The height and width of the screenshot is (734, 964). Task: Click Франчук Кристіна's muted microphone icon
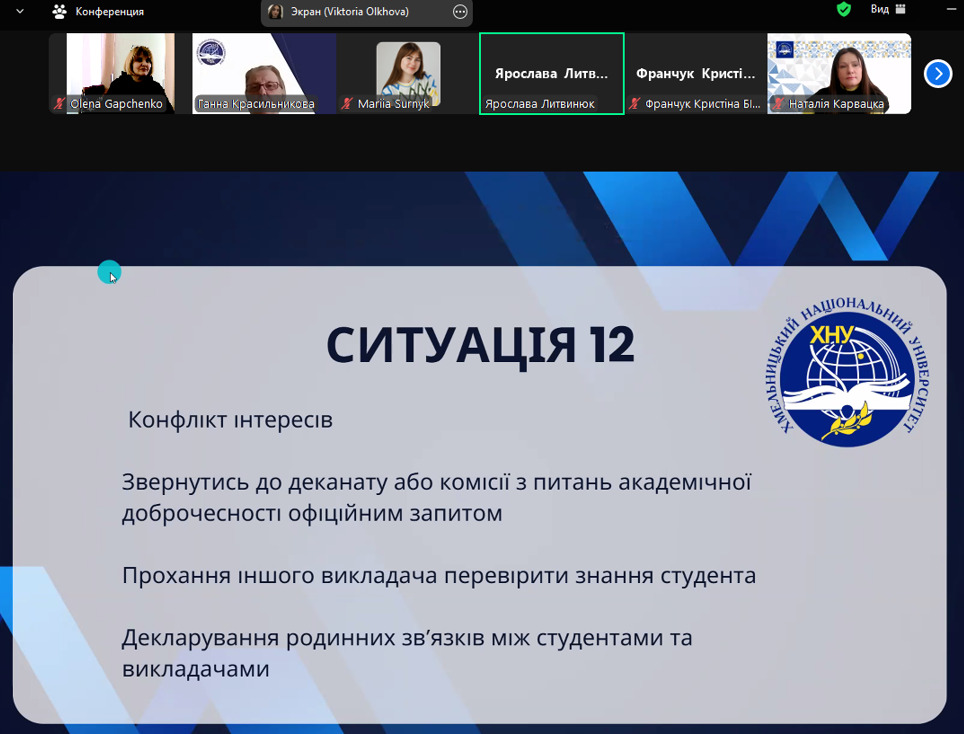(x=635, y=104)
